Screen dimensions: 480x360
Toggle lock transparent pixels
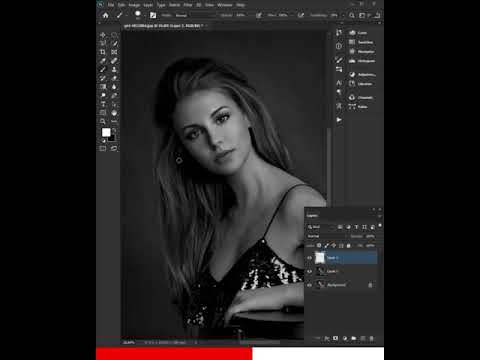click(319, 246)
